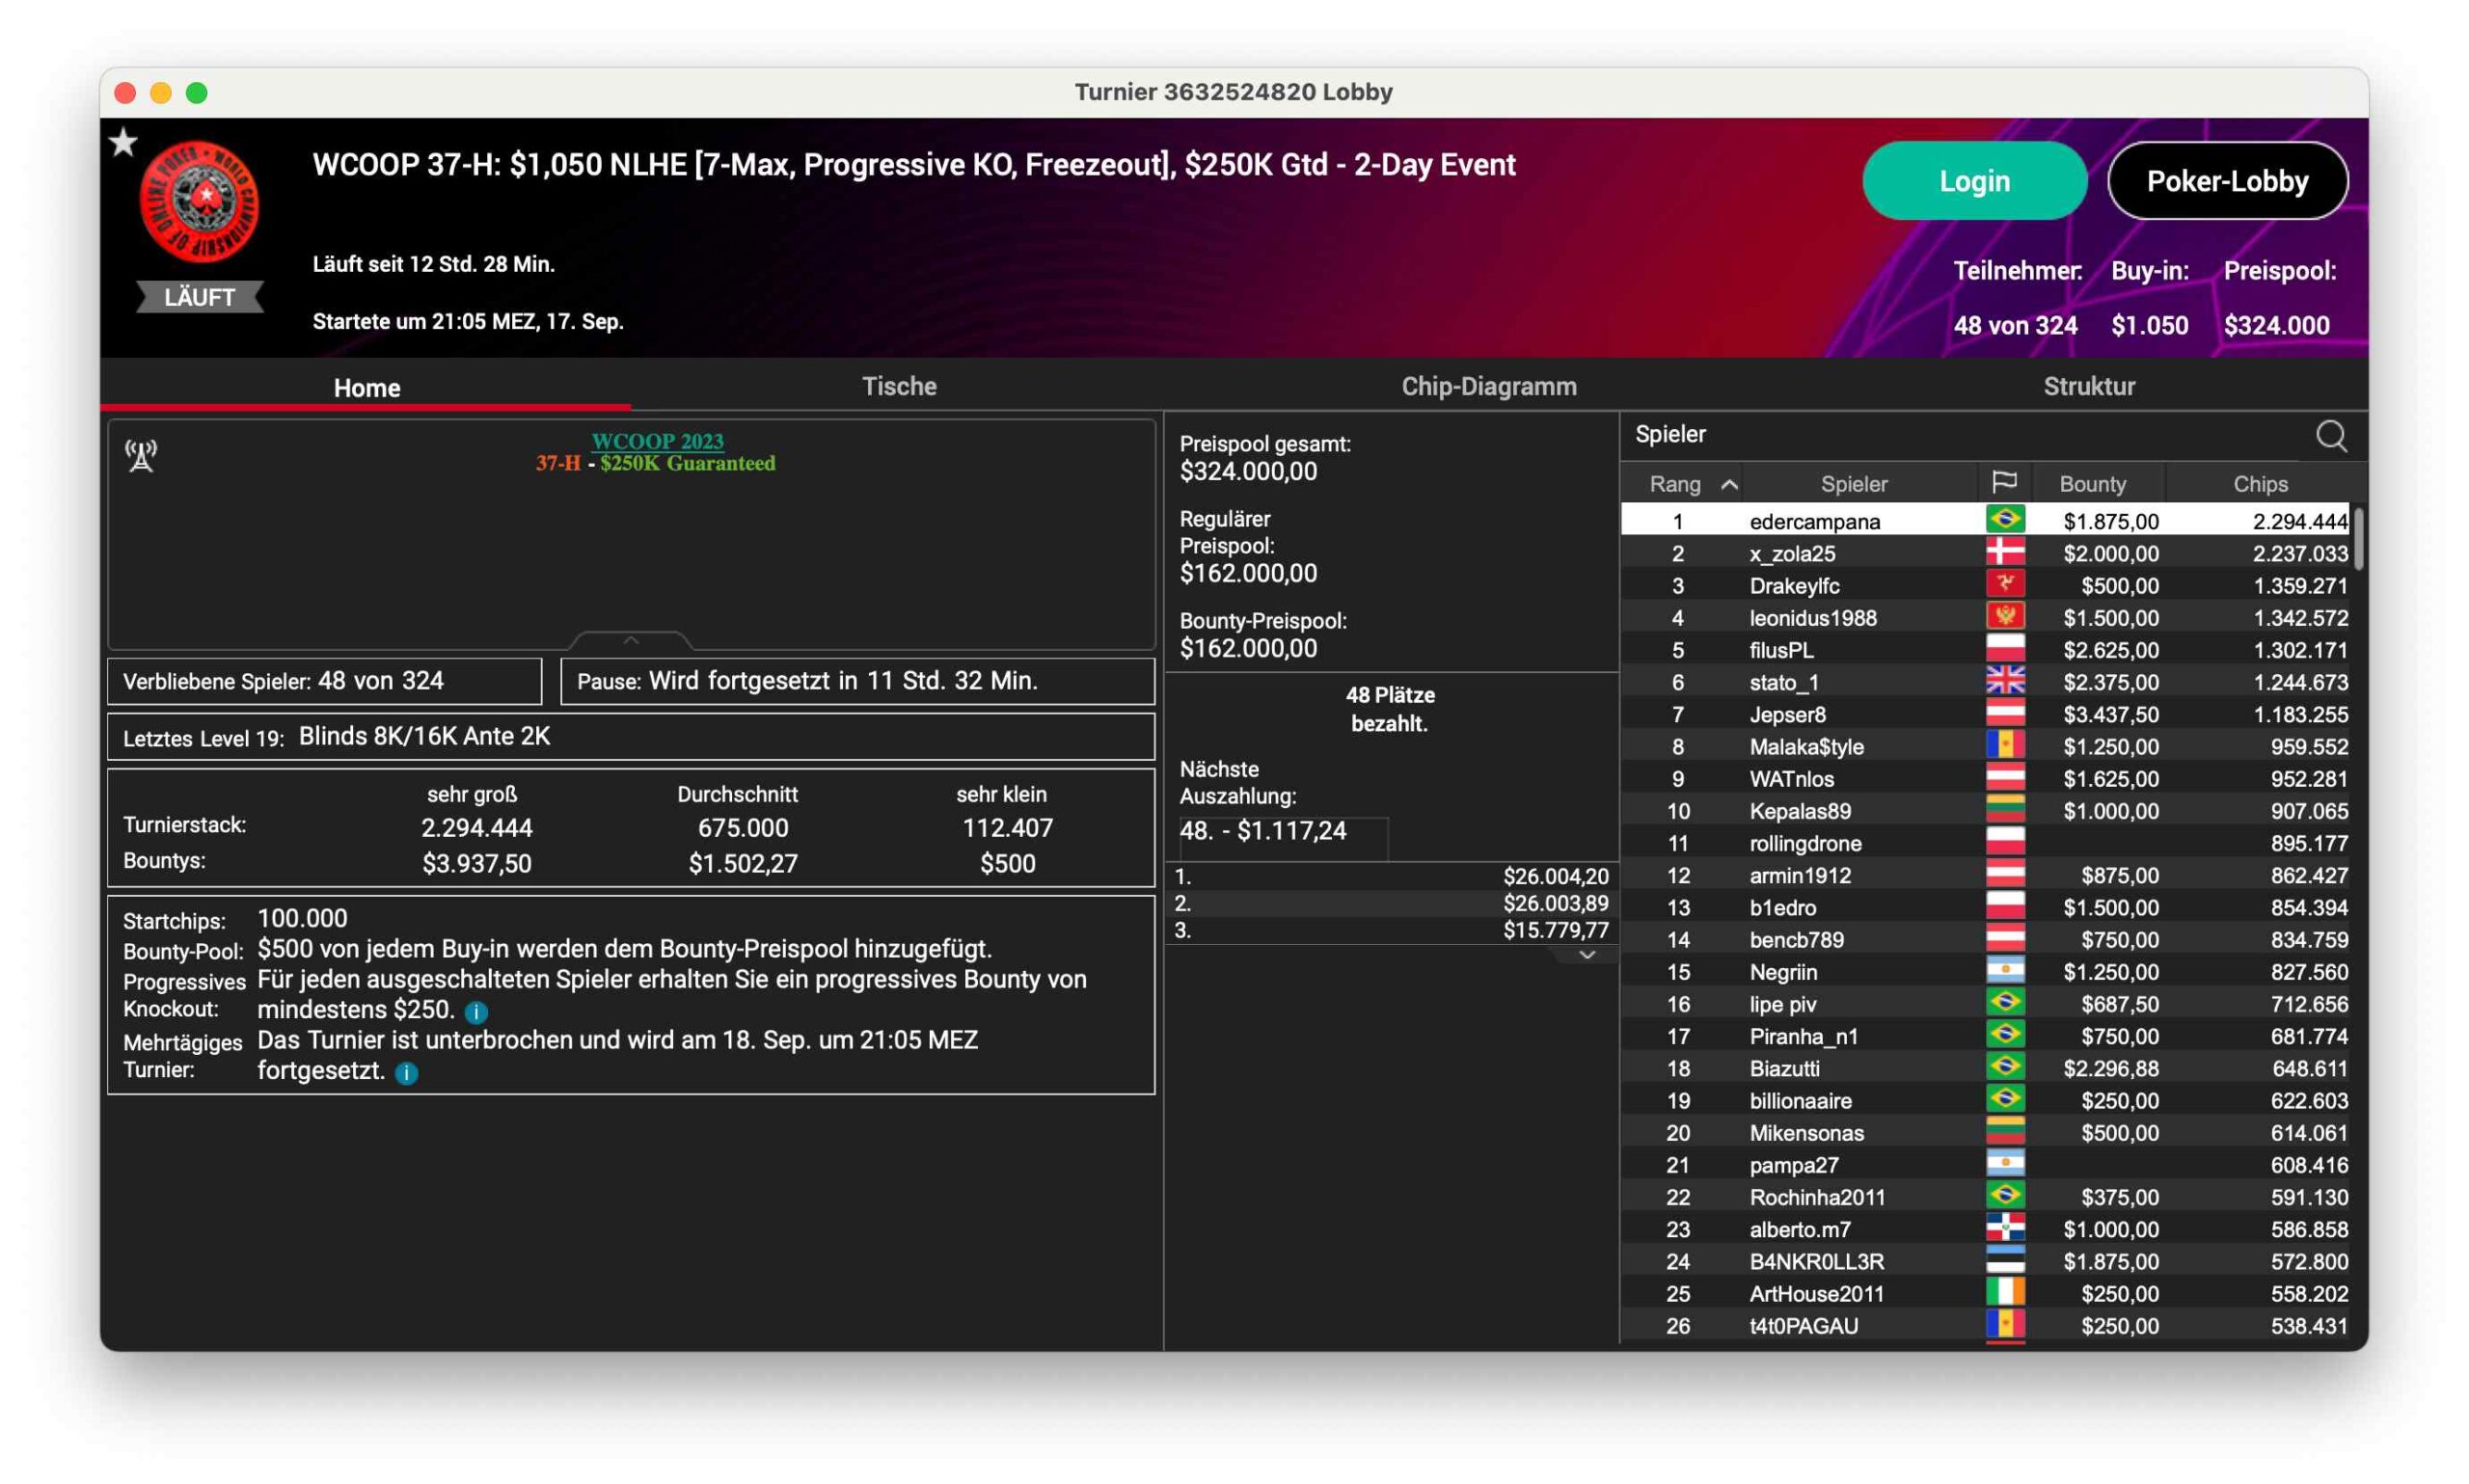Viewport: 2469px width, 1484px height.
Task: Click Progressives Knockout info icon
Action: tap(476, 1011)
